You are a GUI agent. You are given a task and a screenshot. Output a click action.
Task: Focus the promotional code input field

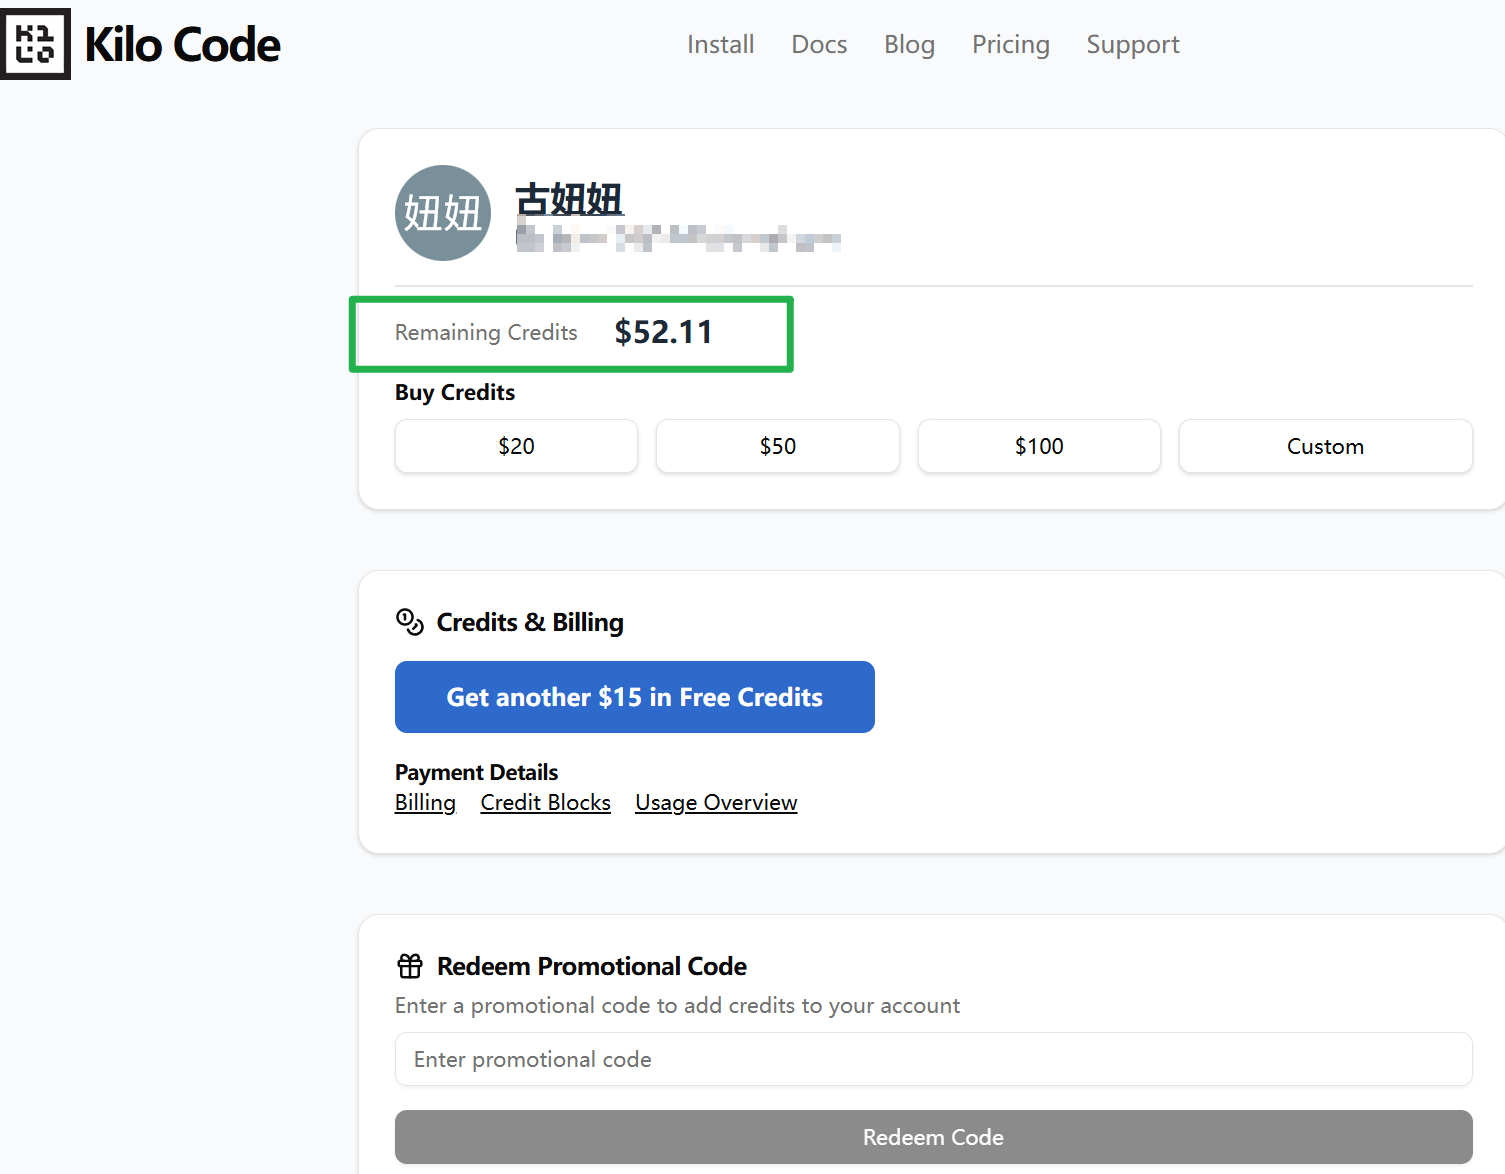tap(934, 1059)
